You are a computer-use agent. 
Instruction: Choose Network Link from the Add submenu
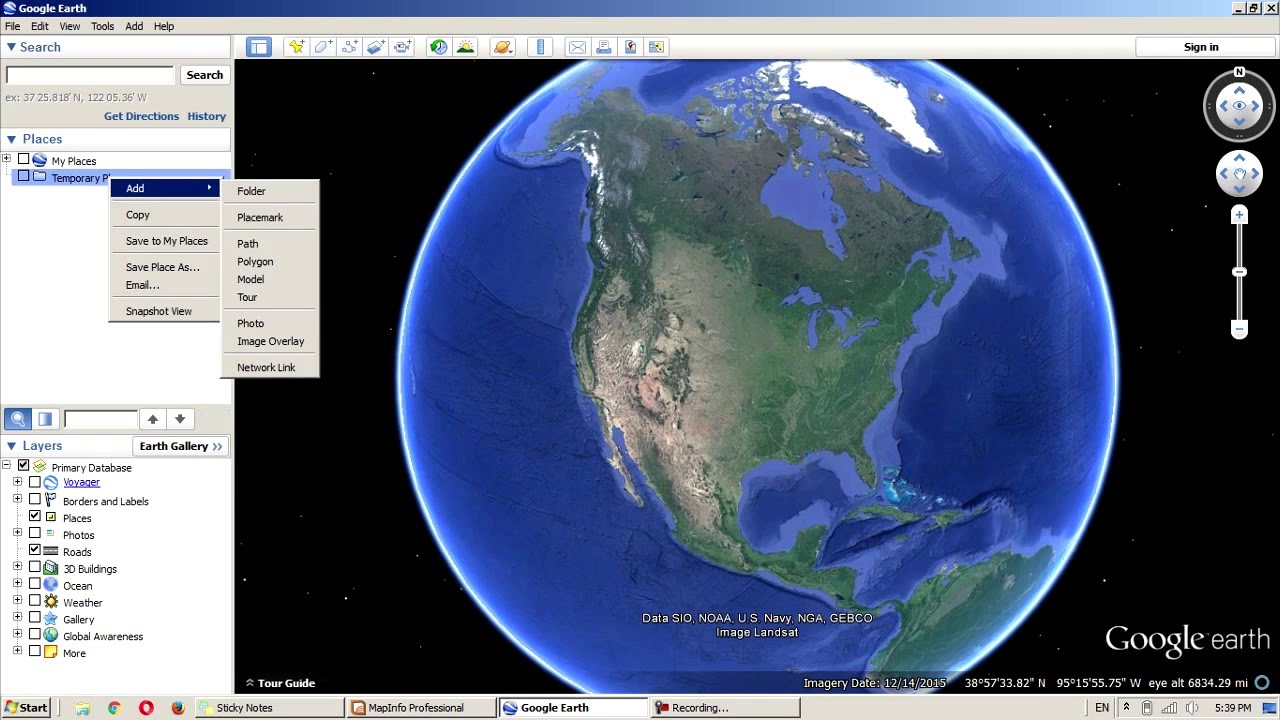click(x=266, y=367)
